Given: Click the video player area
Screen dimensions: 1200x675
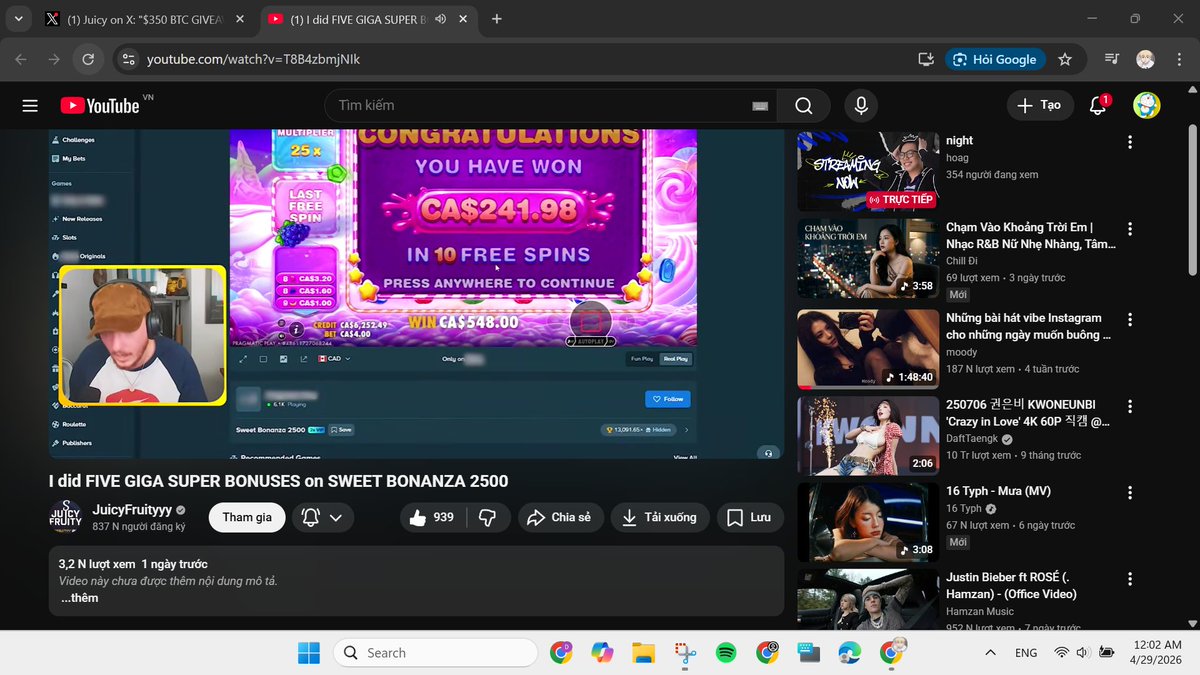Looking at the screenshot, I should click(x=416, y=294).
